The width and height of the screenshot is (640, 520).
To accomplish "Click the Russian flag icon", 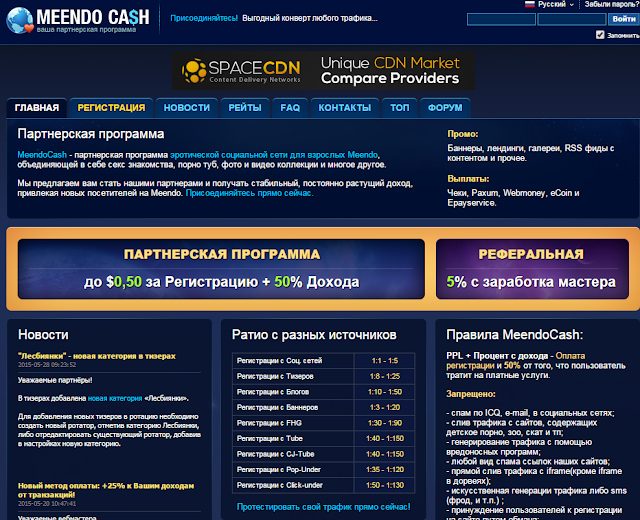I will (x=529, y=4).
